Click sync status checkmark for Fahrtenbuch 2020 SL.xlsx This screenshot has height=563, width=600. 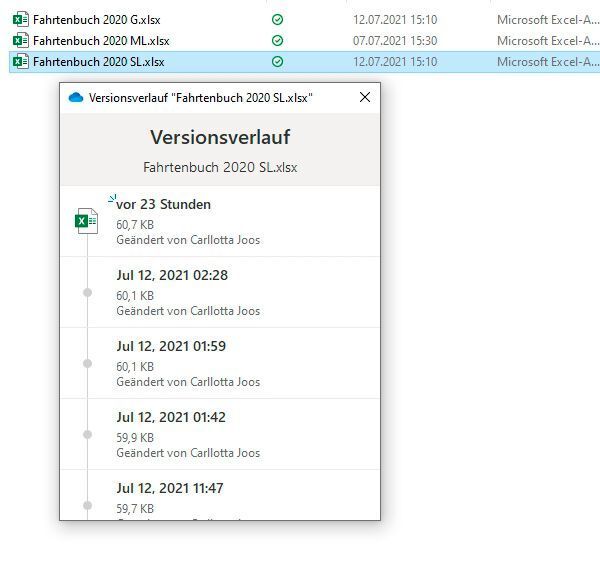point(277,61)
